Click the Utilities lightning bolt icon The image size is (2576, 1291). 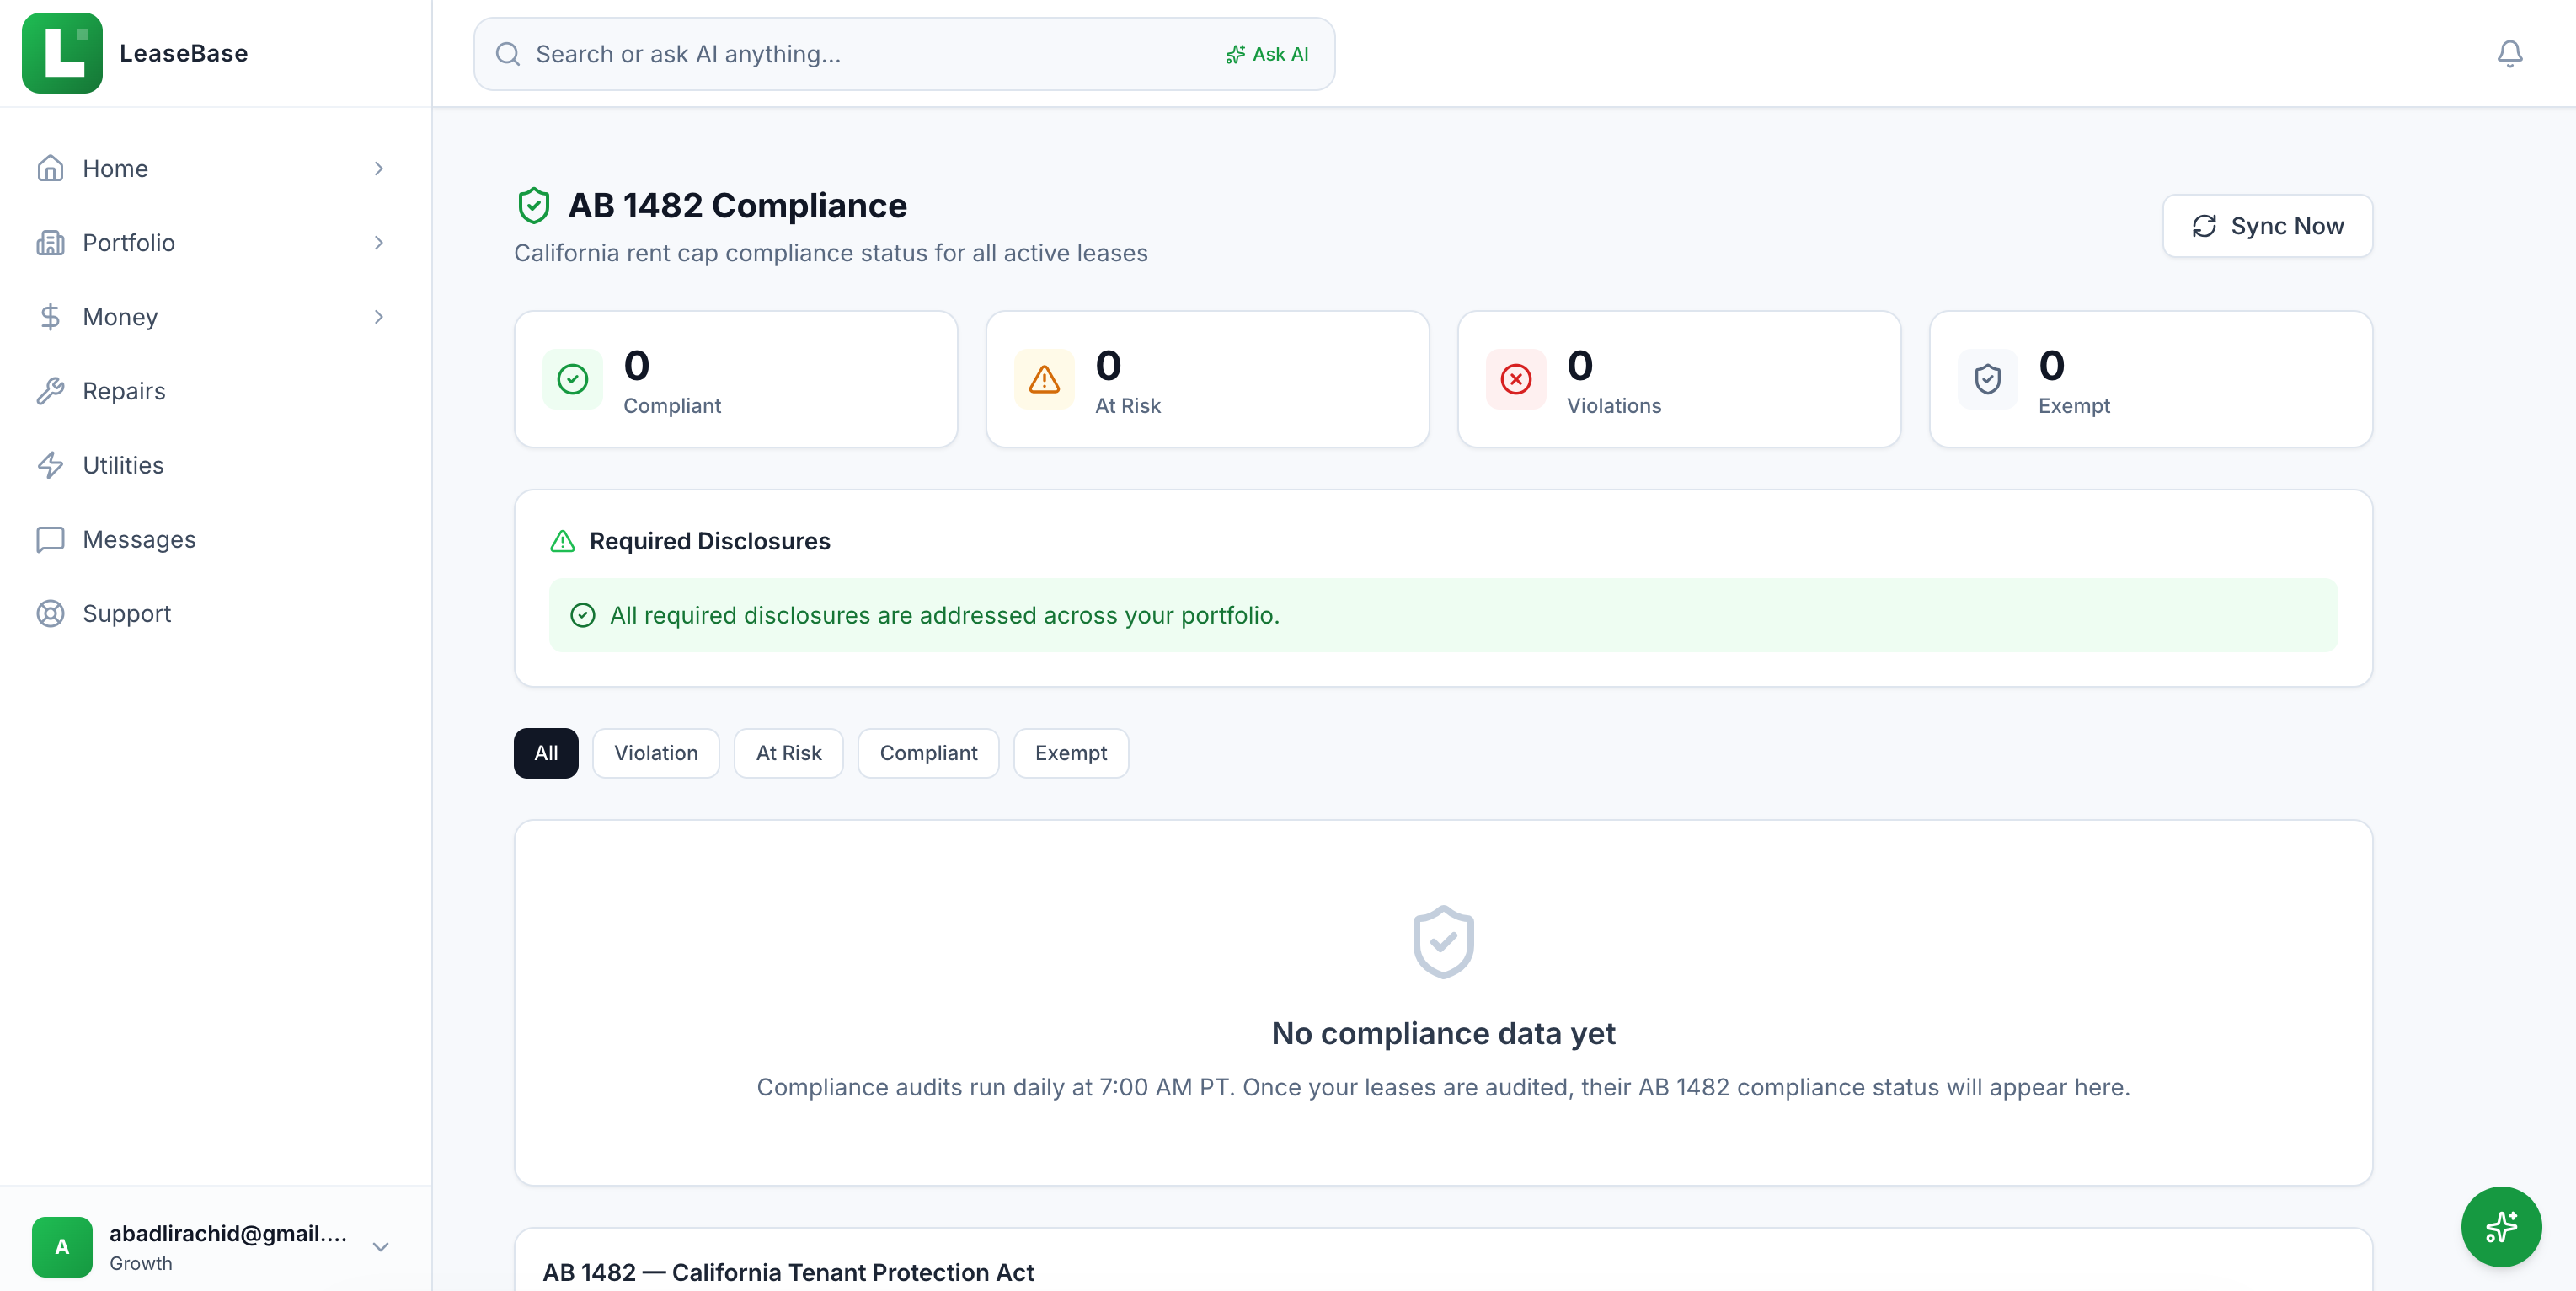(50, 465)
